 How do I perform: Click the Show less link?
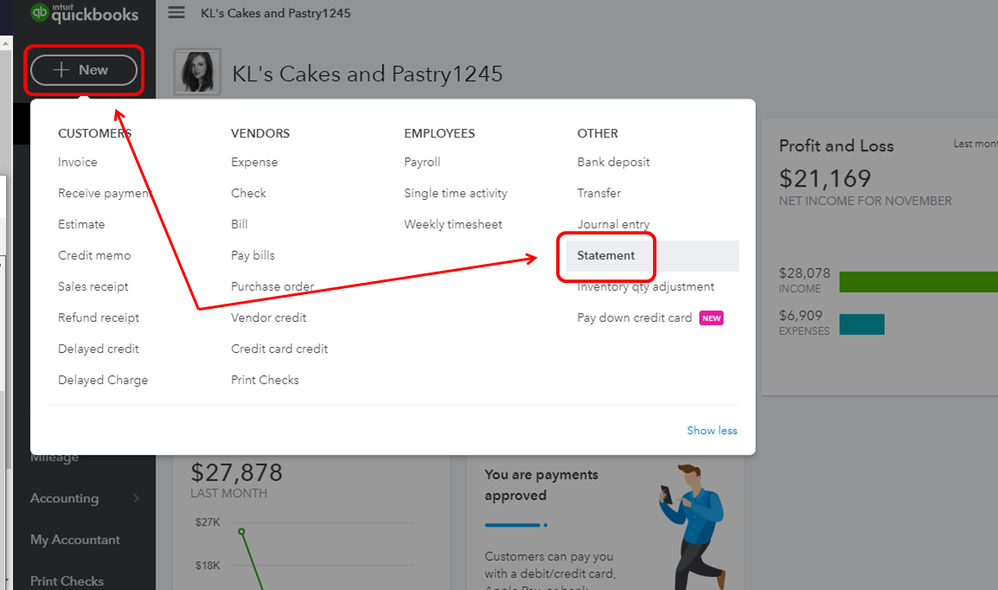tap(712, 430)
